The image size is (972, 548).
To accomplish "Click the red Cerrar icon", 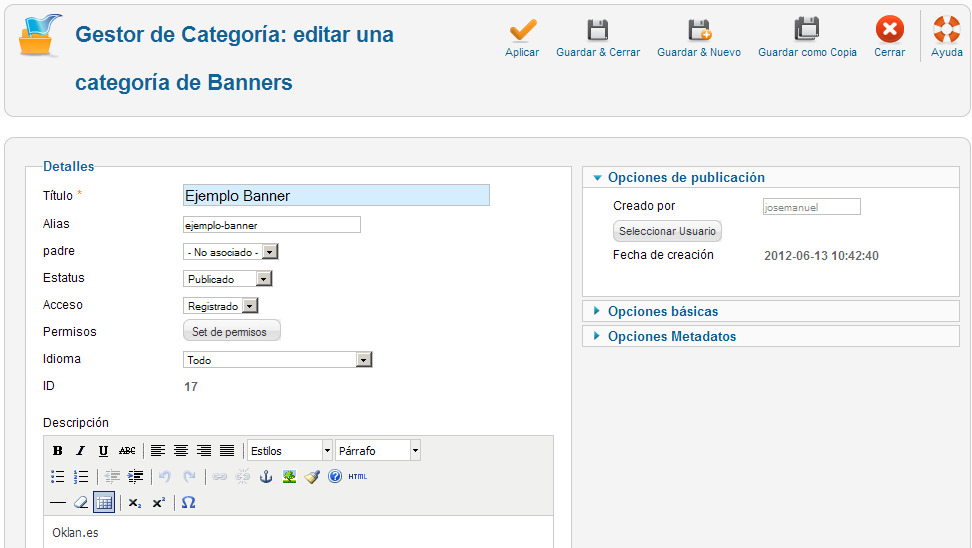I will (x=890, y=29).
